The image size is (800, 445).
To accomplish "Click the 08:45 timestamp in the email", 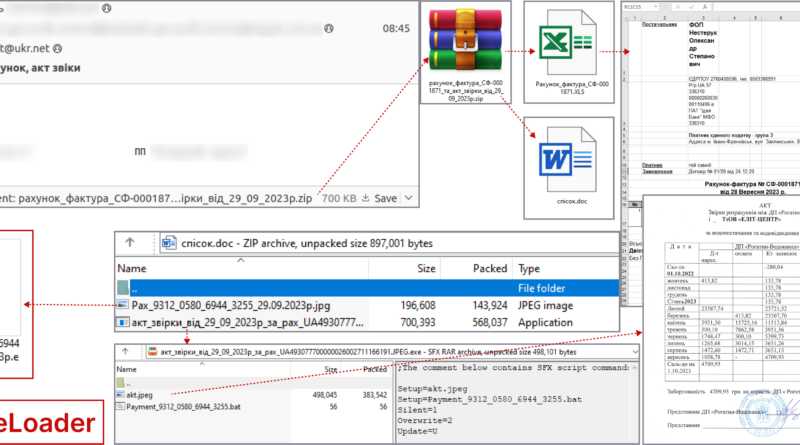I will tap(396, 29).
